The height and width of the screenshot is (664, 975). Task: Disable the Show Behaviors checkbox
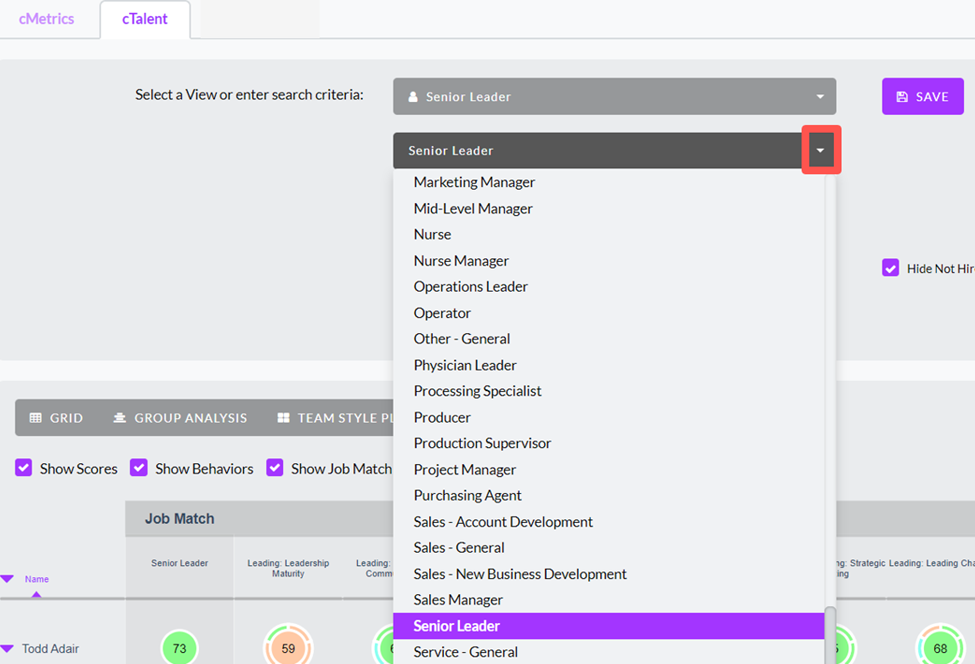pos(140,468)
